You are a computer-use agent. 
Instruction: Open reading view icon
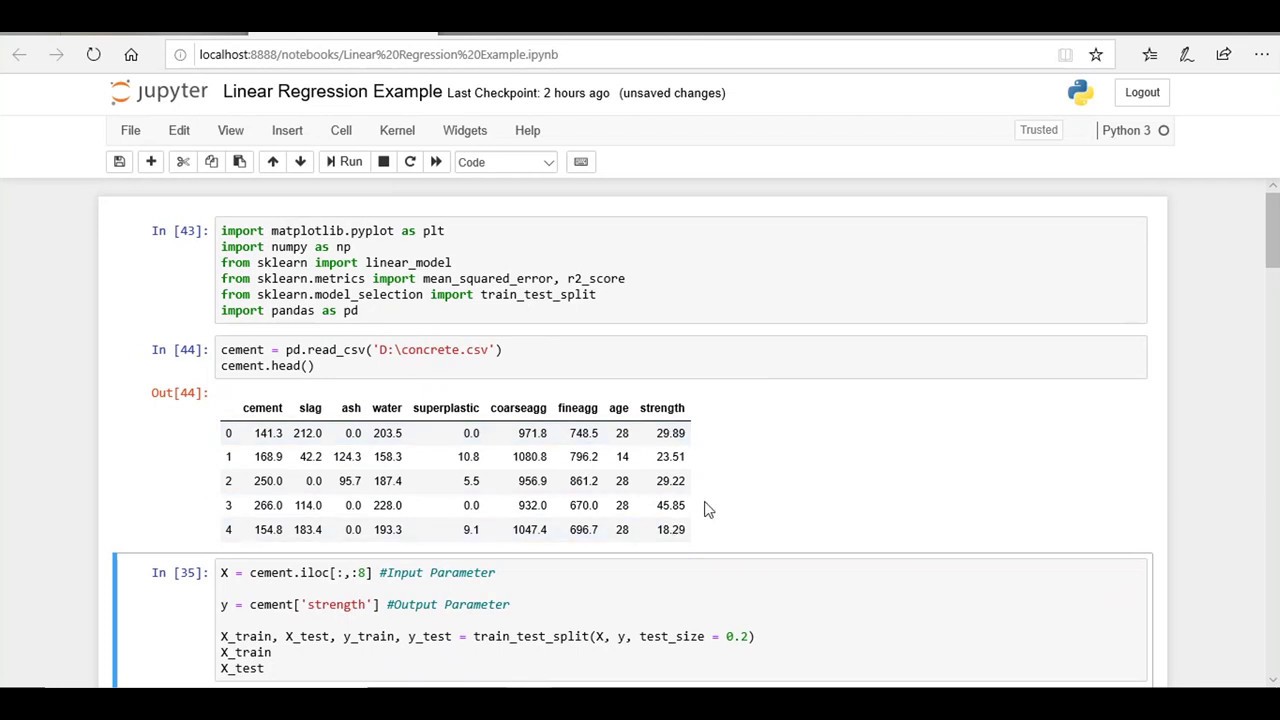point(1065,54)
